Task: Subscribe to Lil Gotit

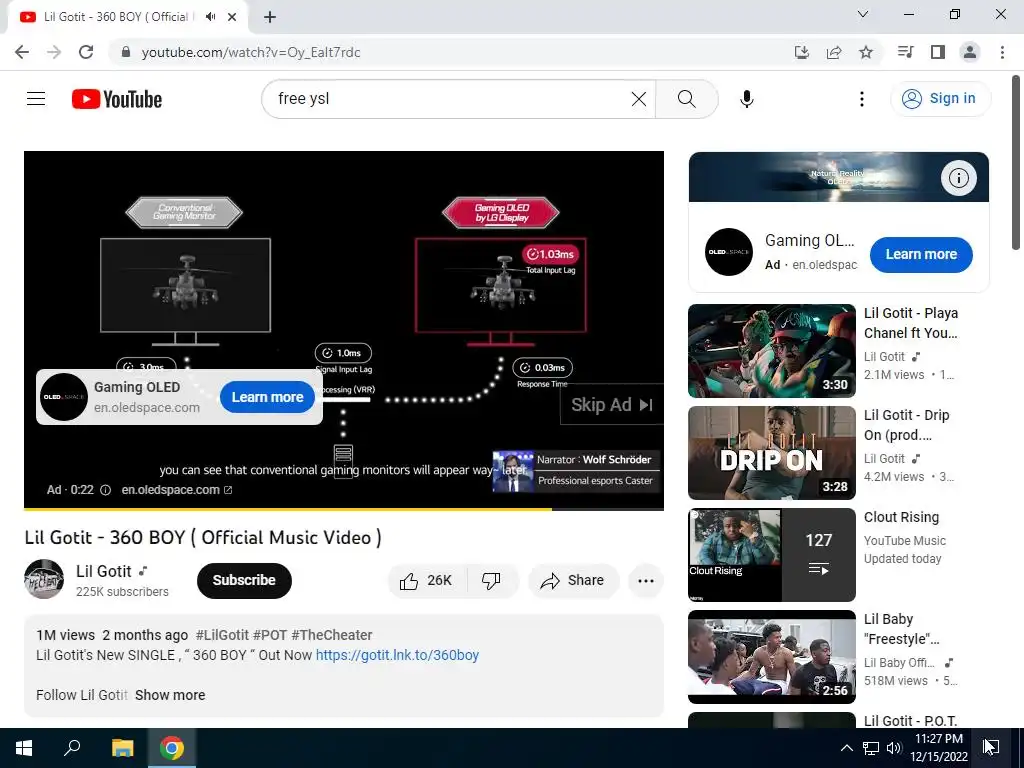Action: [x=244, y=581]
